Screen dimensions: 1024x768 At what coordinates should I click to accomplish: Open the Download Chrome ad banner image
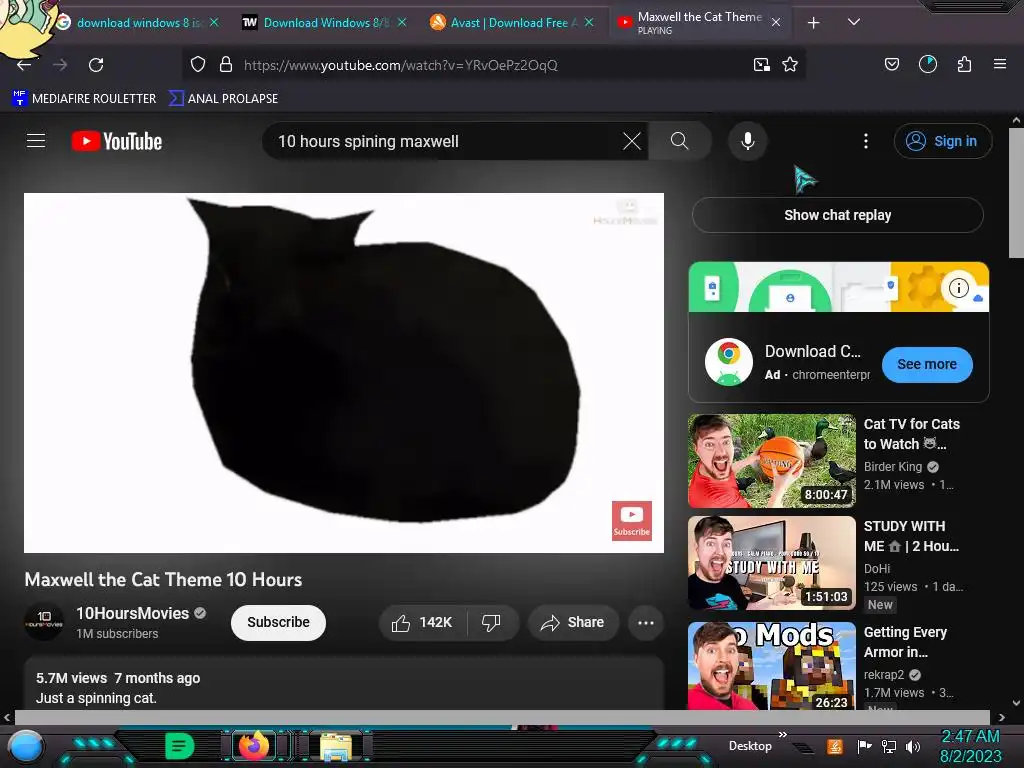(839, 287)
